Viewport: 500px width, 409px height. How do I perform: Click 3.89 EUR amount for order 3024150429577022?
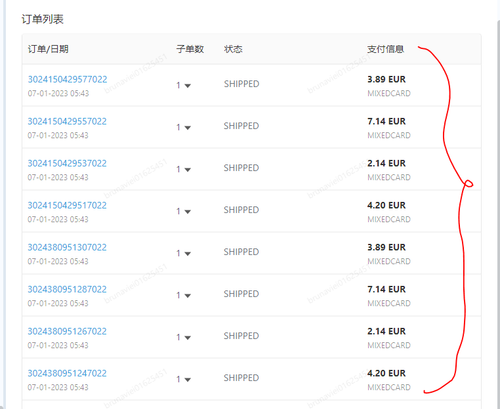pos(386,79)
